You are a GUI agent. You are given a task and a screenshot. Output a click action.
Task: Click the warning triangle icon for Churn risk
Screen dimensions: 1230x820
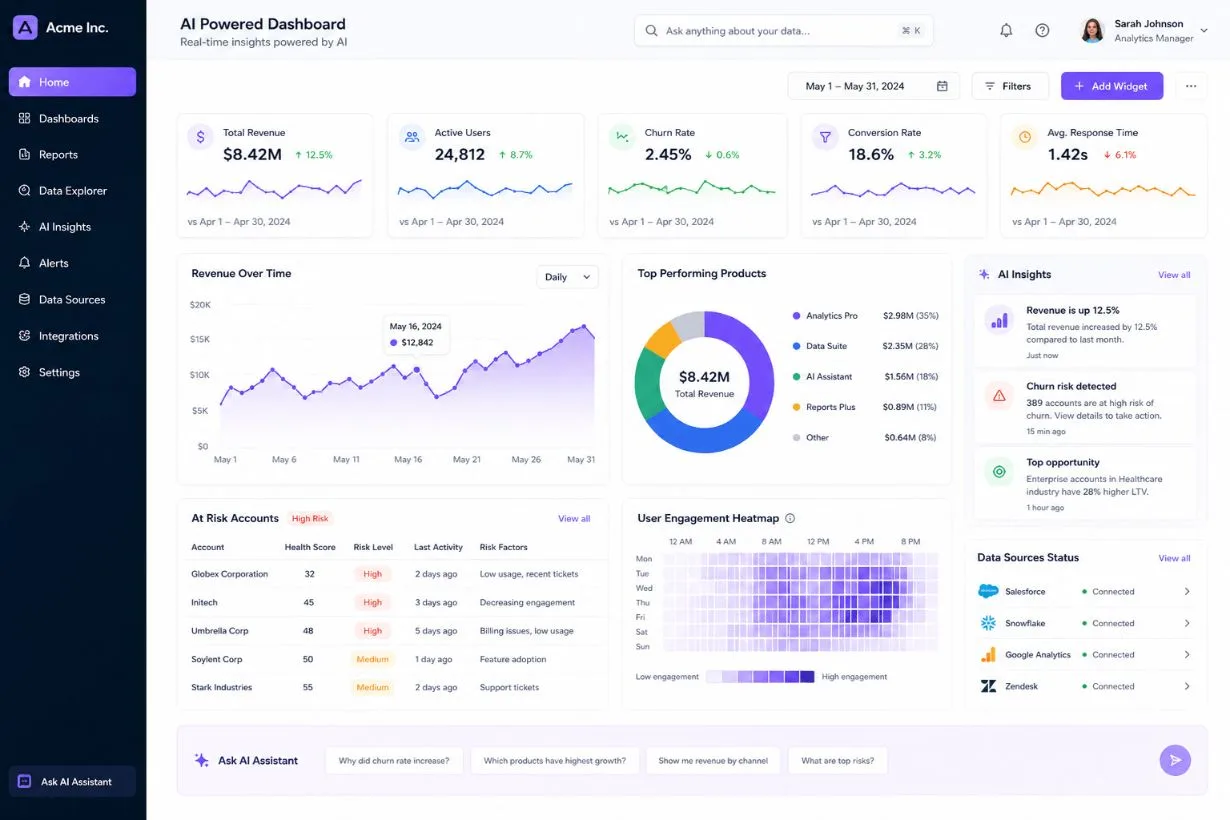pyautogui.click(x=998, y=395)
